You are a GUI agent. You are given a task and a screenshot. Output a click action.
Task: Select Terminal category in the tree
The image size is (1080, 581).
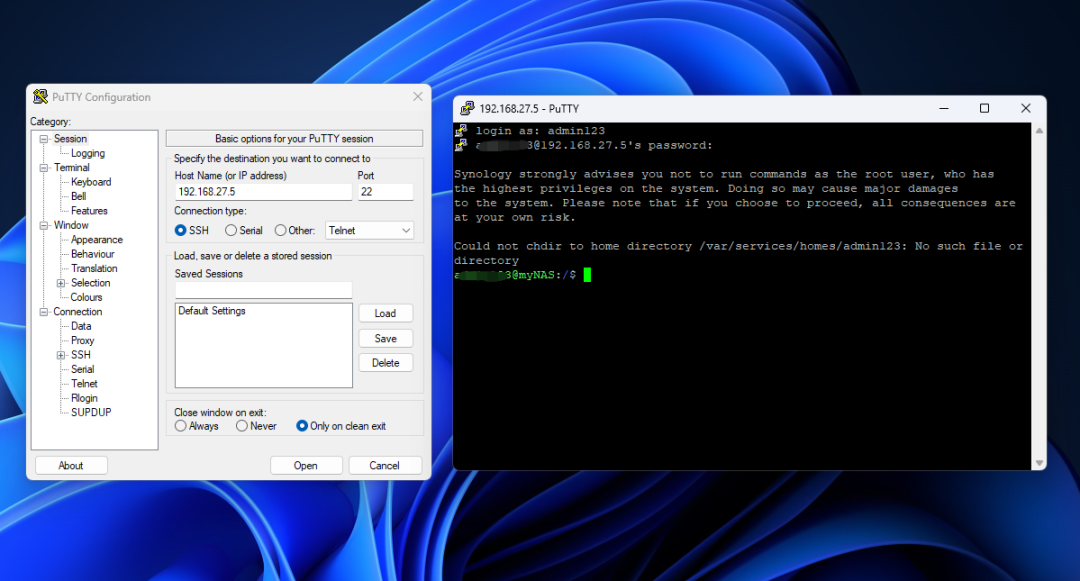[72, 168]
